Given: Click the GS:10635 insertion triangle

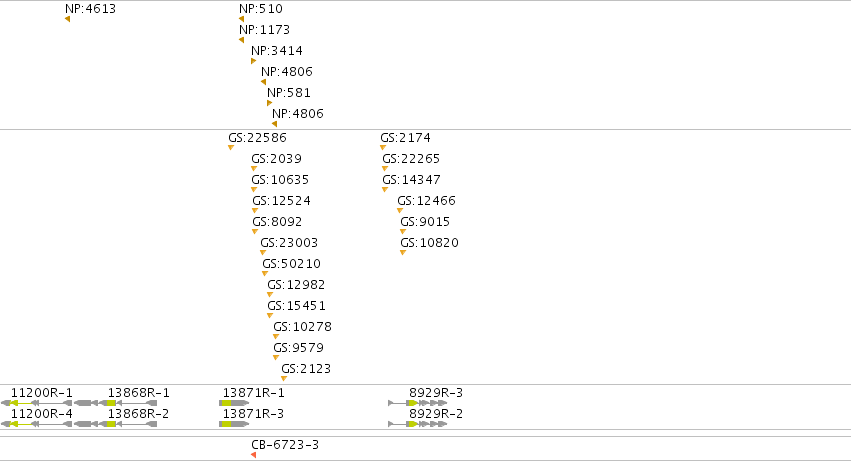Looking at the screenshot, I should point(253,190).
